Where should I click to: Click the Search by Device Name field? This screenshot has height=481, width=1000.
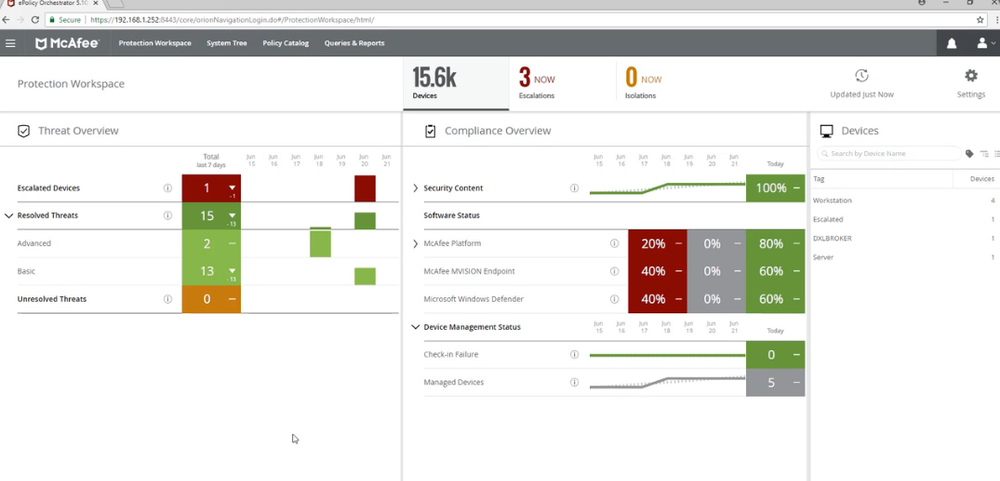click(x=889, y=154)
